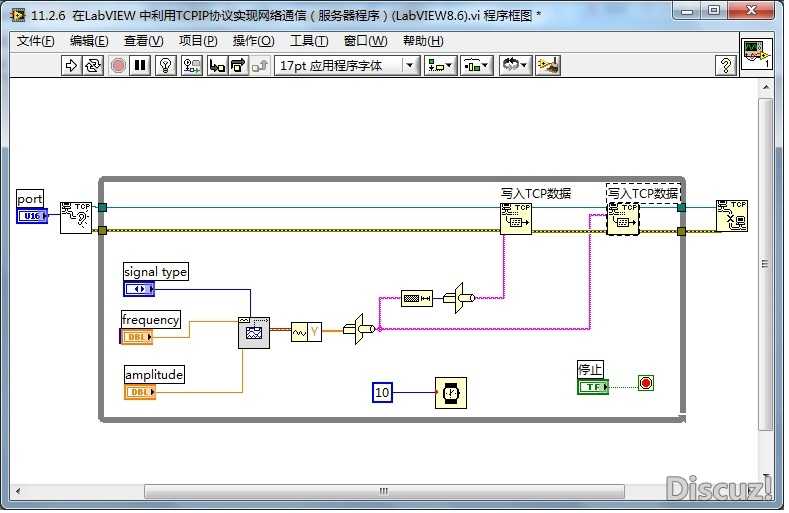Open the 17pt application font dropdown
Image resolution: width=789 pixels, height=513 pixels.
(x=347, y=65)
